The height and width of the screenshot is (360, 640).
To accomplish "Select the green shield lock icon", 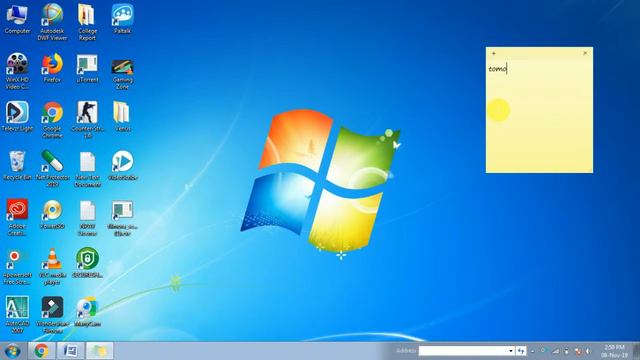I will (x=87, y=263).
